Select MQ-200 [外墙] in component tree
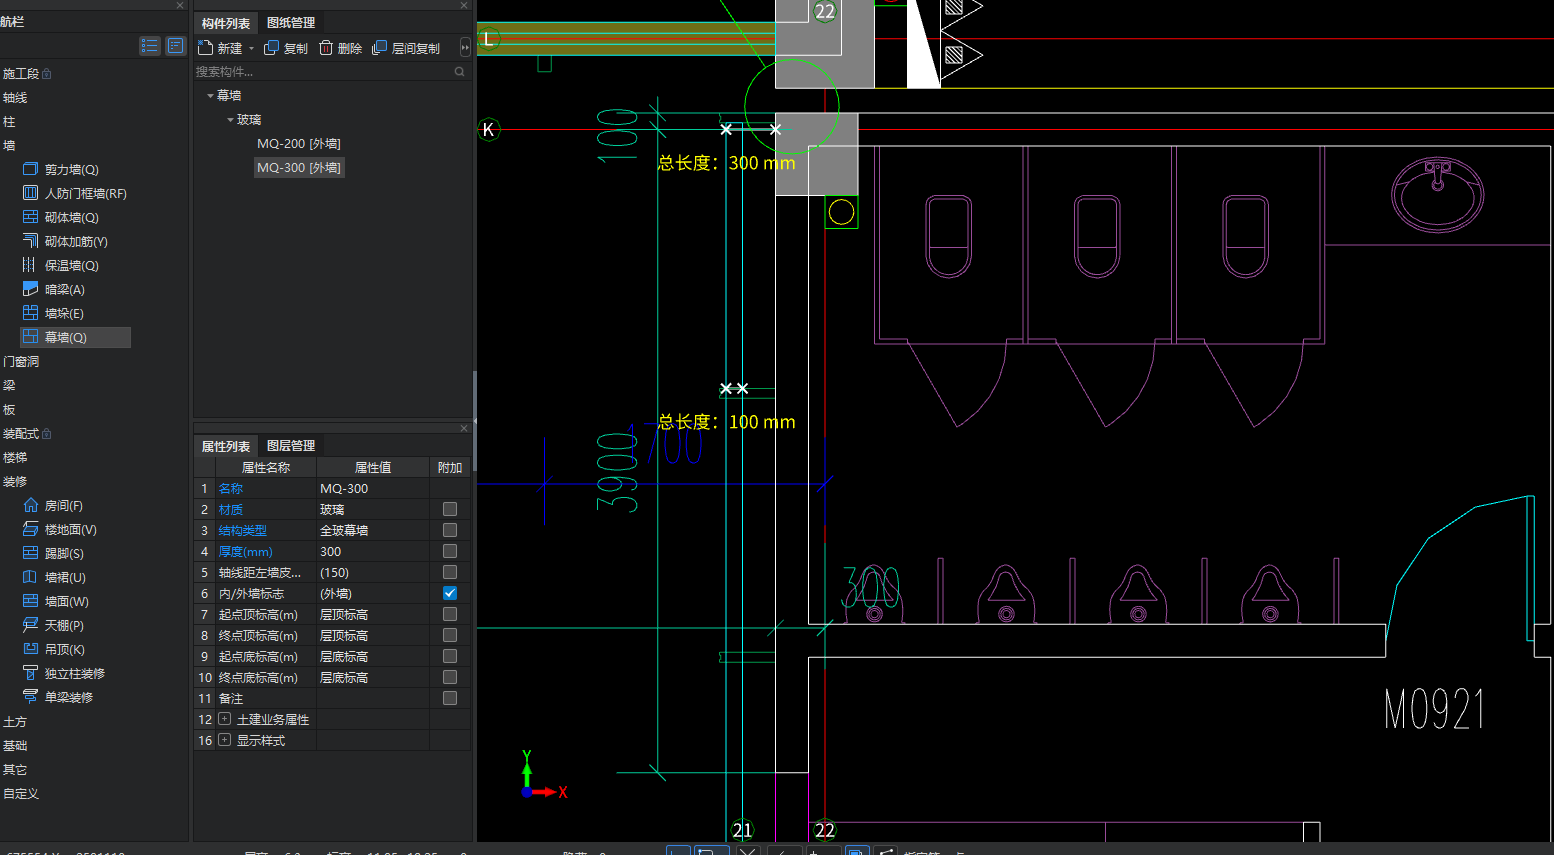 tap(299, 144)
